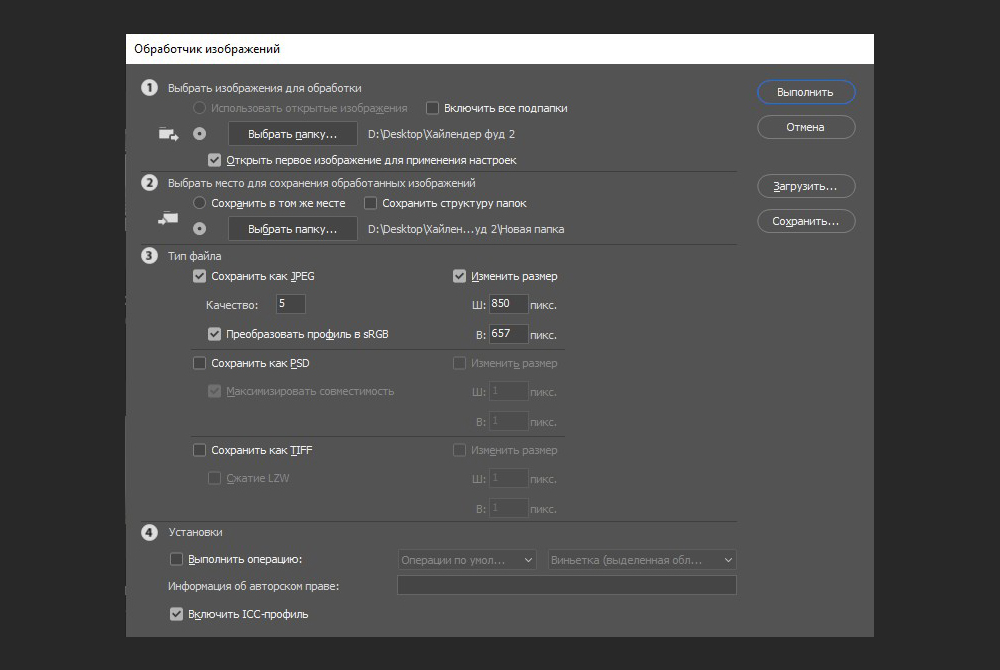
Task: Open the Операции по умол… dropdown
Action: pos(467,560)
